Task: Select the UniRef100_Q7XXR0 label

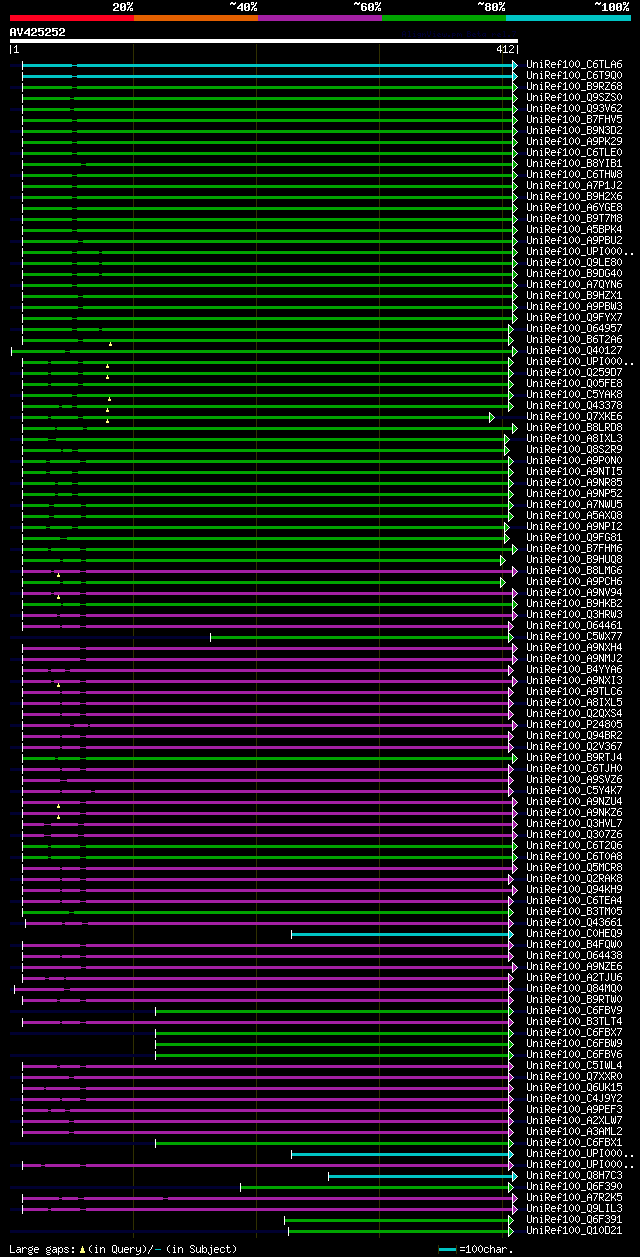Action: (574, 1076)
